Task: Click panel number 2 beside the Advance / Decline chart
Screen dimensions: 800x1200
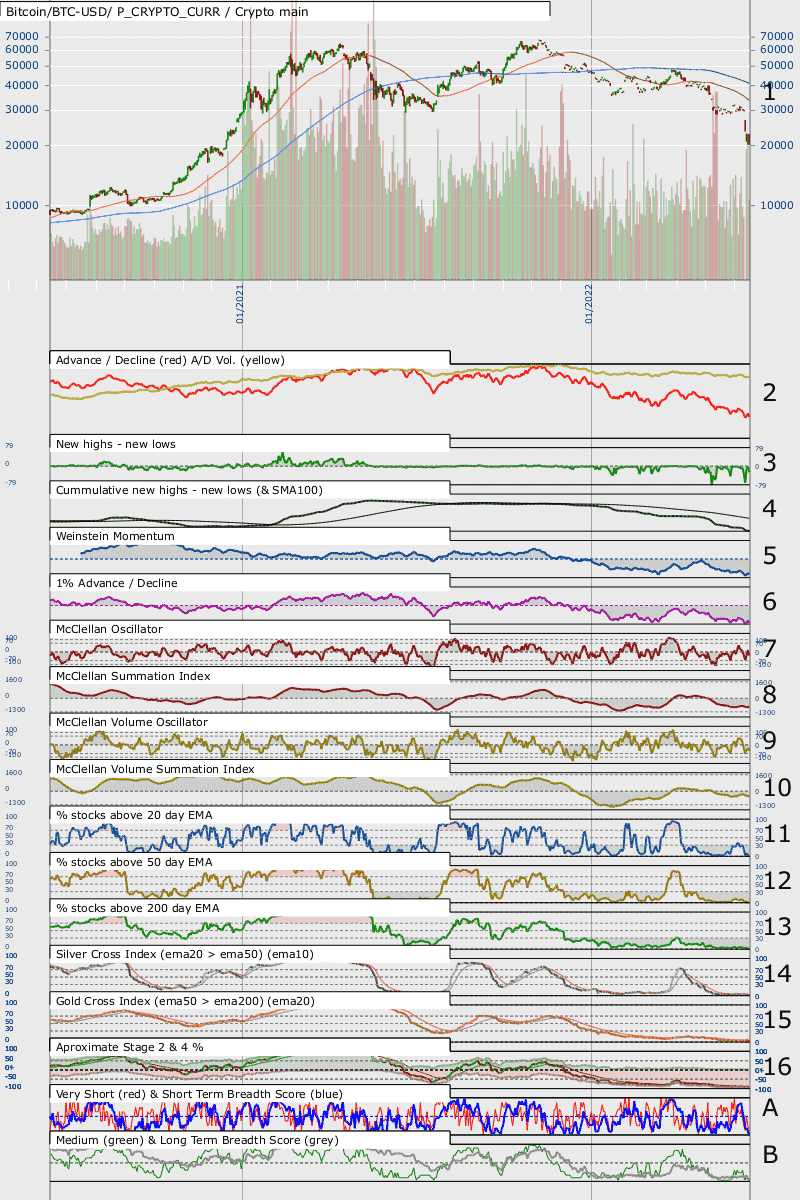Action: tap(770, 392)
